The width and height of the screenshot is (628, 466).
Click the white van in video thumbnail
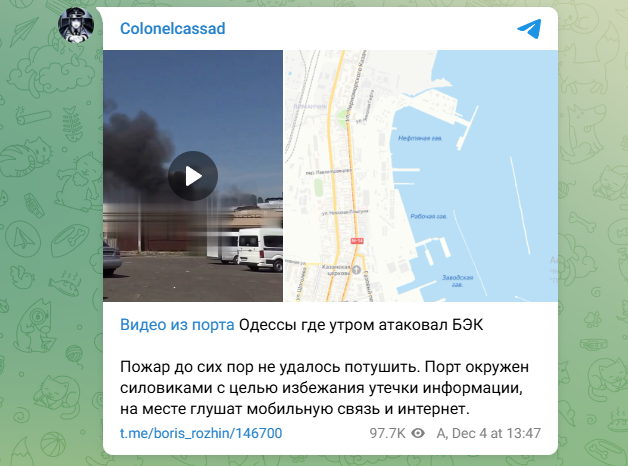click(260, 249)
